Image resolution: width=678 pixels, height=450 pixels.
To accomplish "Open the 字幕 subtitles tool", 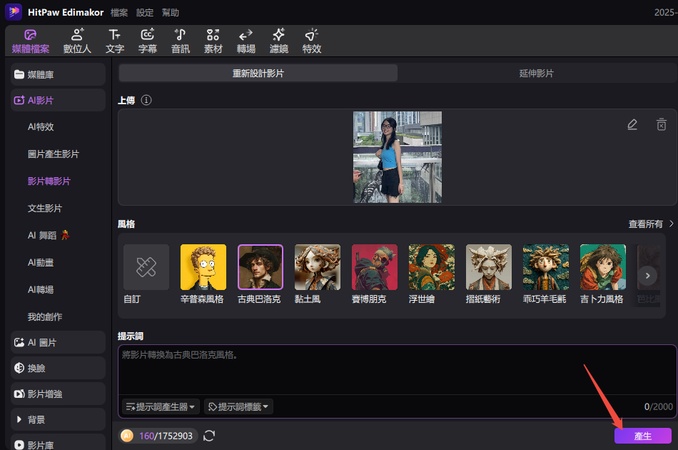I will (x=147, y=40).
